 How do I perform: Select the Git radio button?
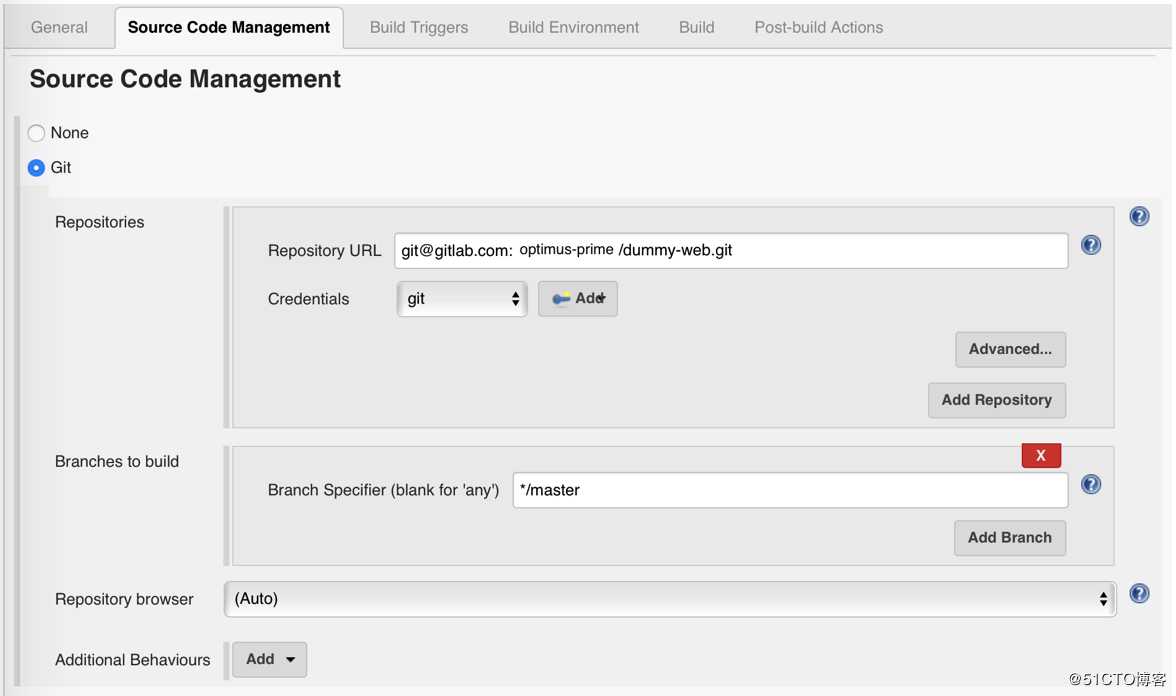[x=35, y=167]
